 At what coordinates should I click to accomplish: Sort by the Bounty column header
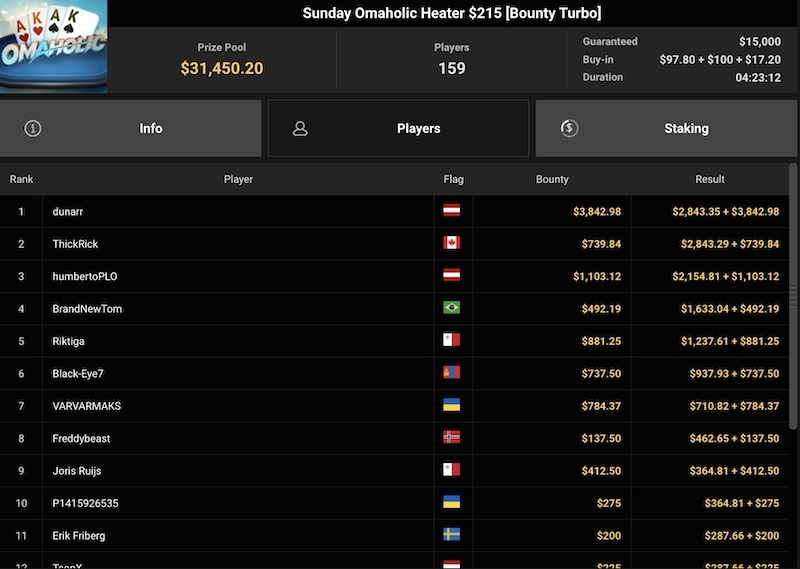(552, 180)
